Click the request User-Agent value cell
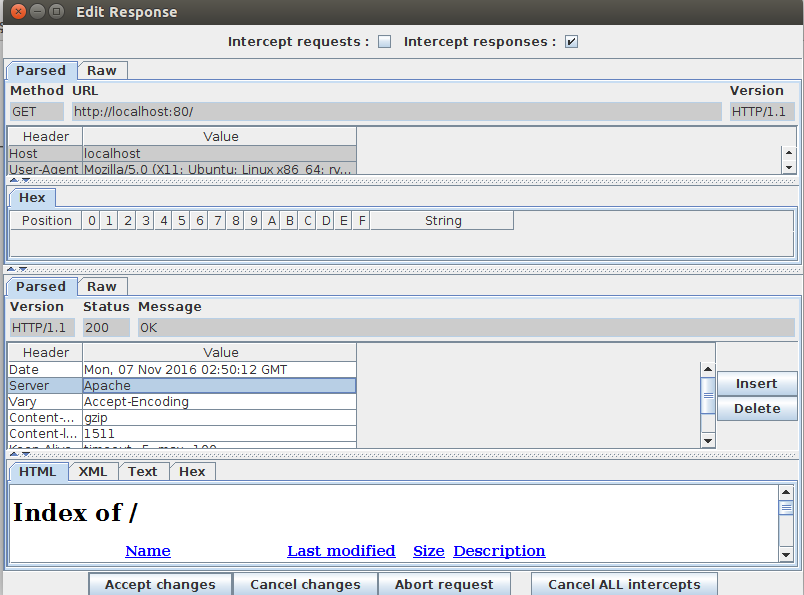The height and width of the screenshot is (595, 804). [219, 168]
